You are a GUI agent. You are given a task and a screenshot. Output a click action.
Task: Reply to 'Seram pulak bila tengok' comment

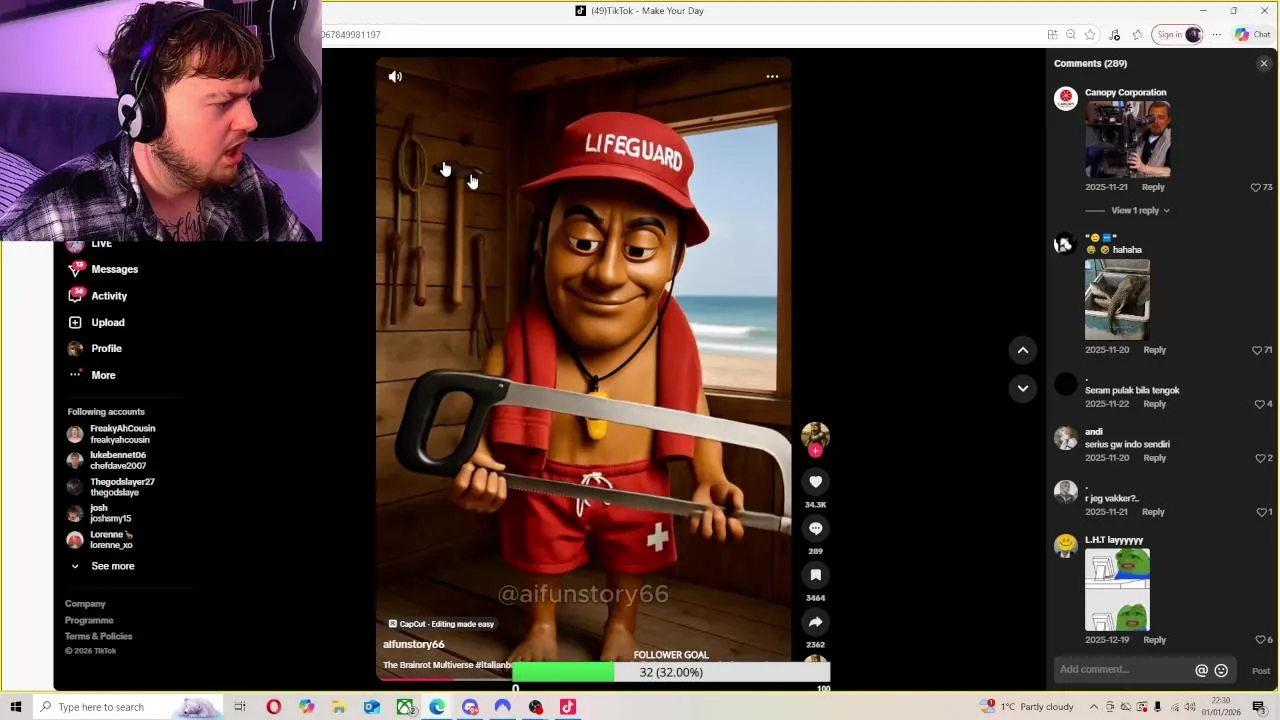point(1154,404)
